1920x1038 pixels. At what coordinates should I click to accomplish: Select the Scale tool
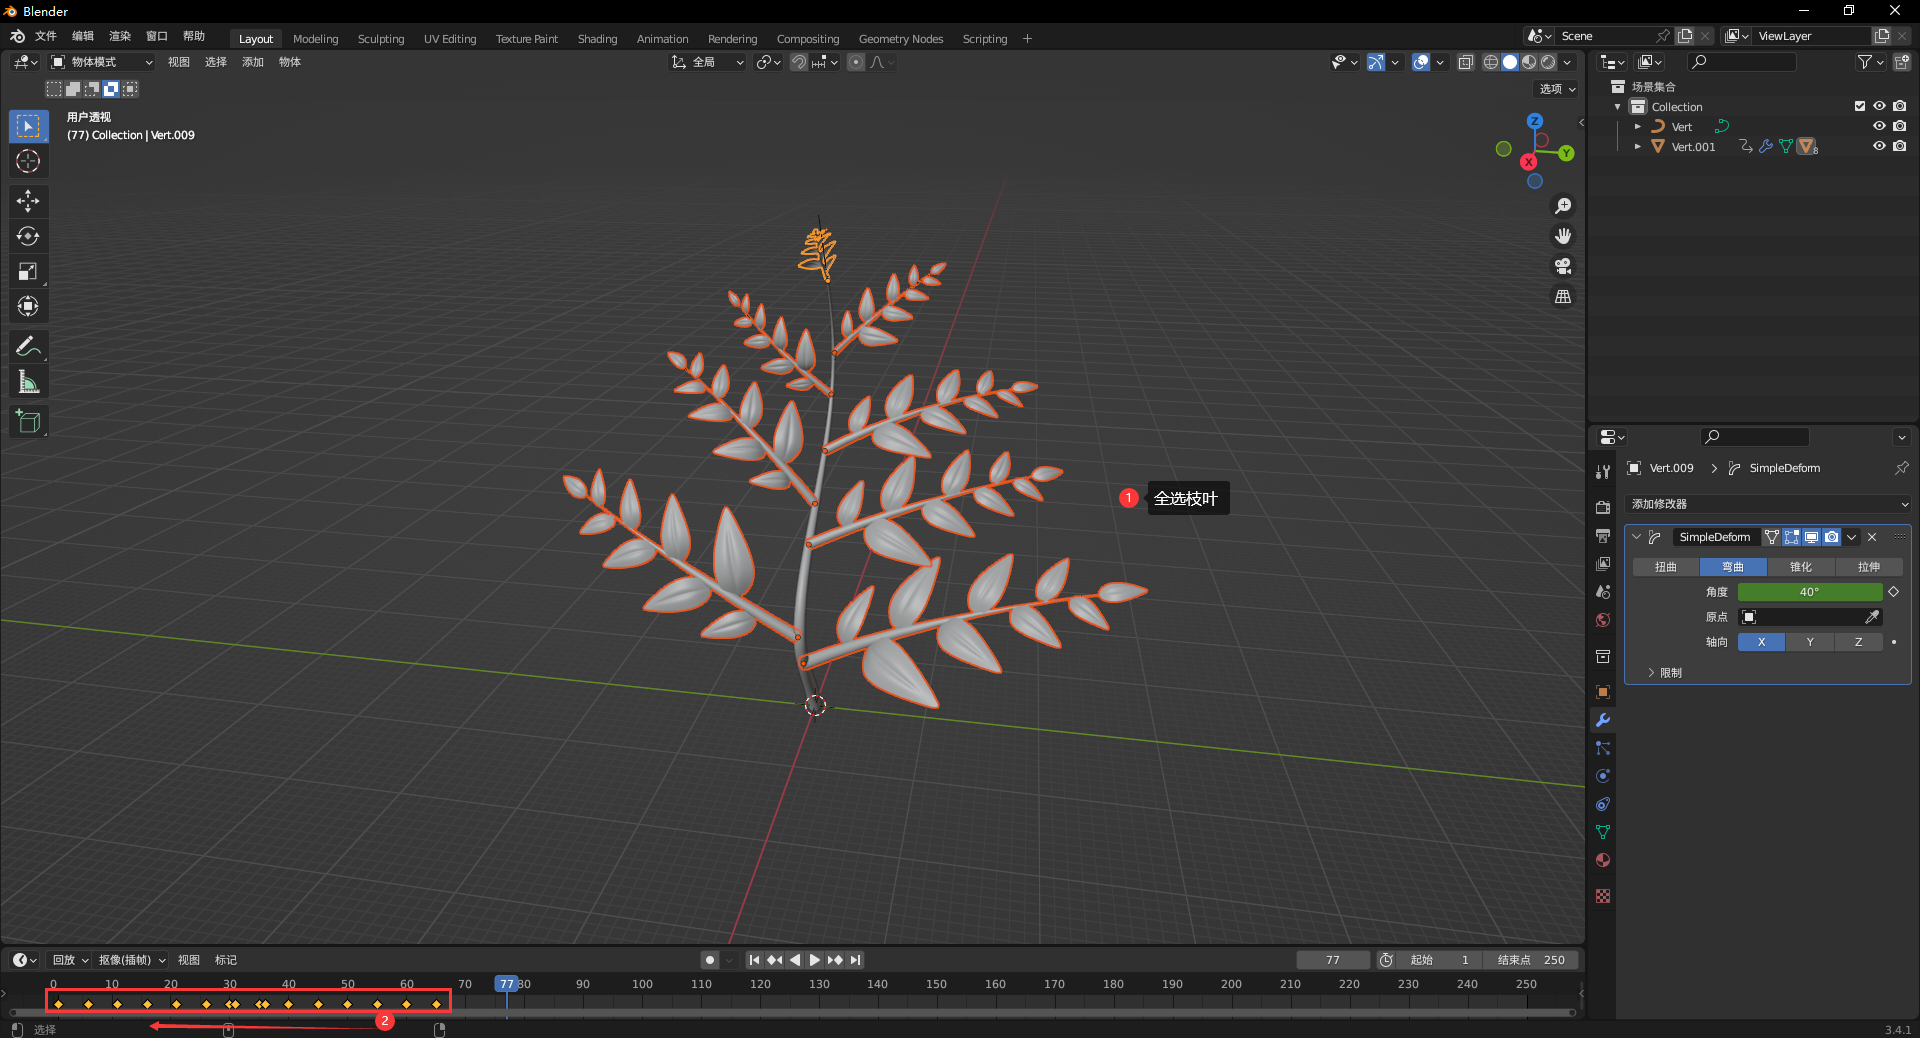pos(28,271)
